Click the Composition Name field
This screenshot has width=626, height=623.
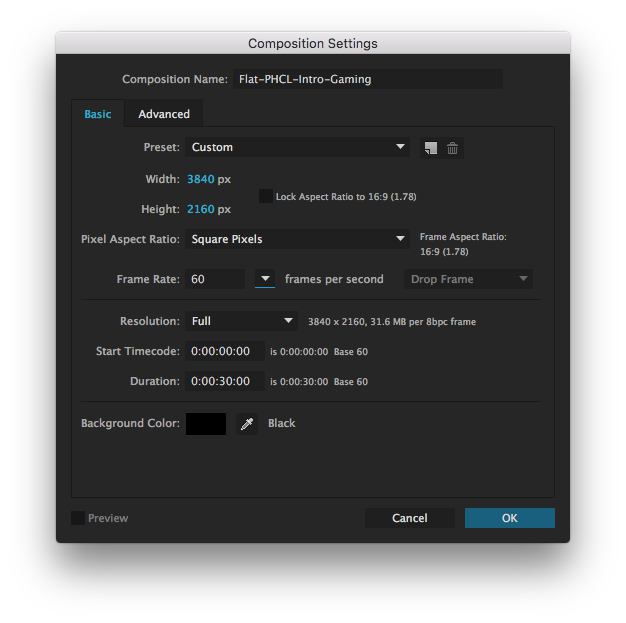tap(368, 79)
